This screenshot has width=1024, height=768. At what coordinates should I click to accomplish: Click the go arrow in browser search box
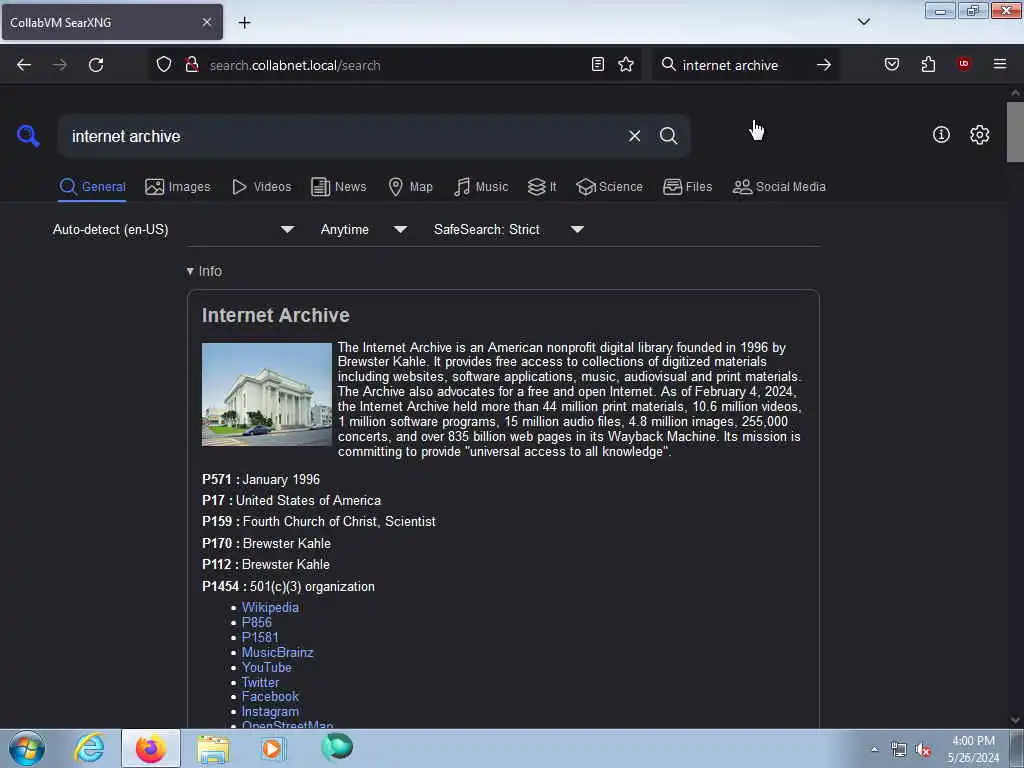coord(824,65)
